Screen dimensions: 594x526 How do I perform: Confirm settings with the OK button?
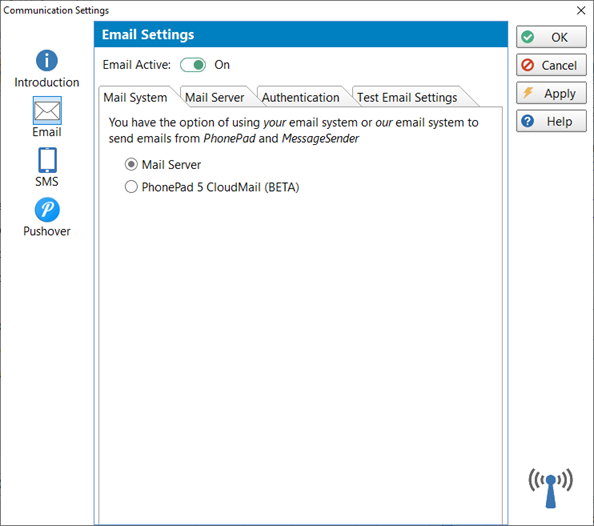pyautogui.click(x=551, y=37)
